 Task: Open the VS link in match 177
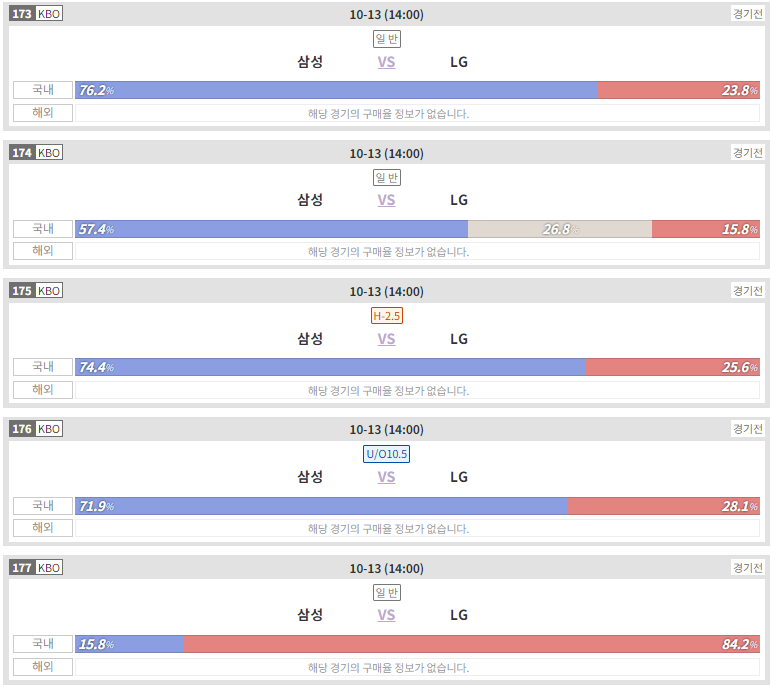click(386, 615)
